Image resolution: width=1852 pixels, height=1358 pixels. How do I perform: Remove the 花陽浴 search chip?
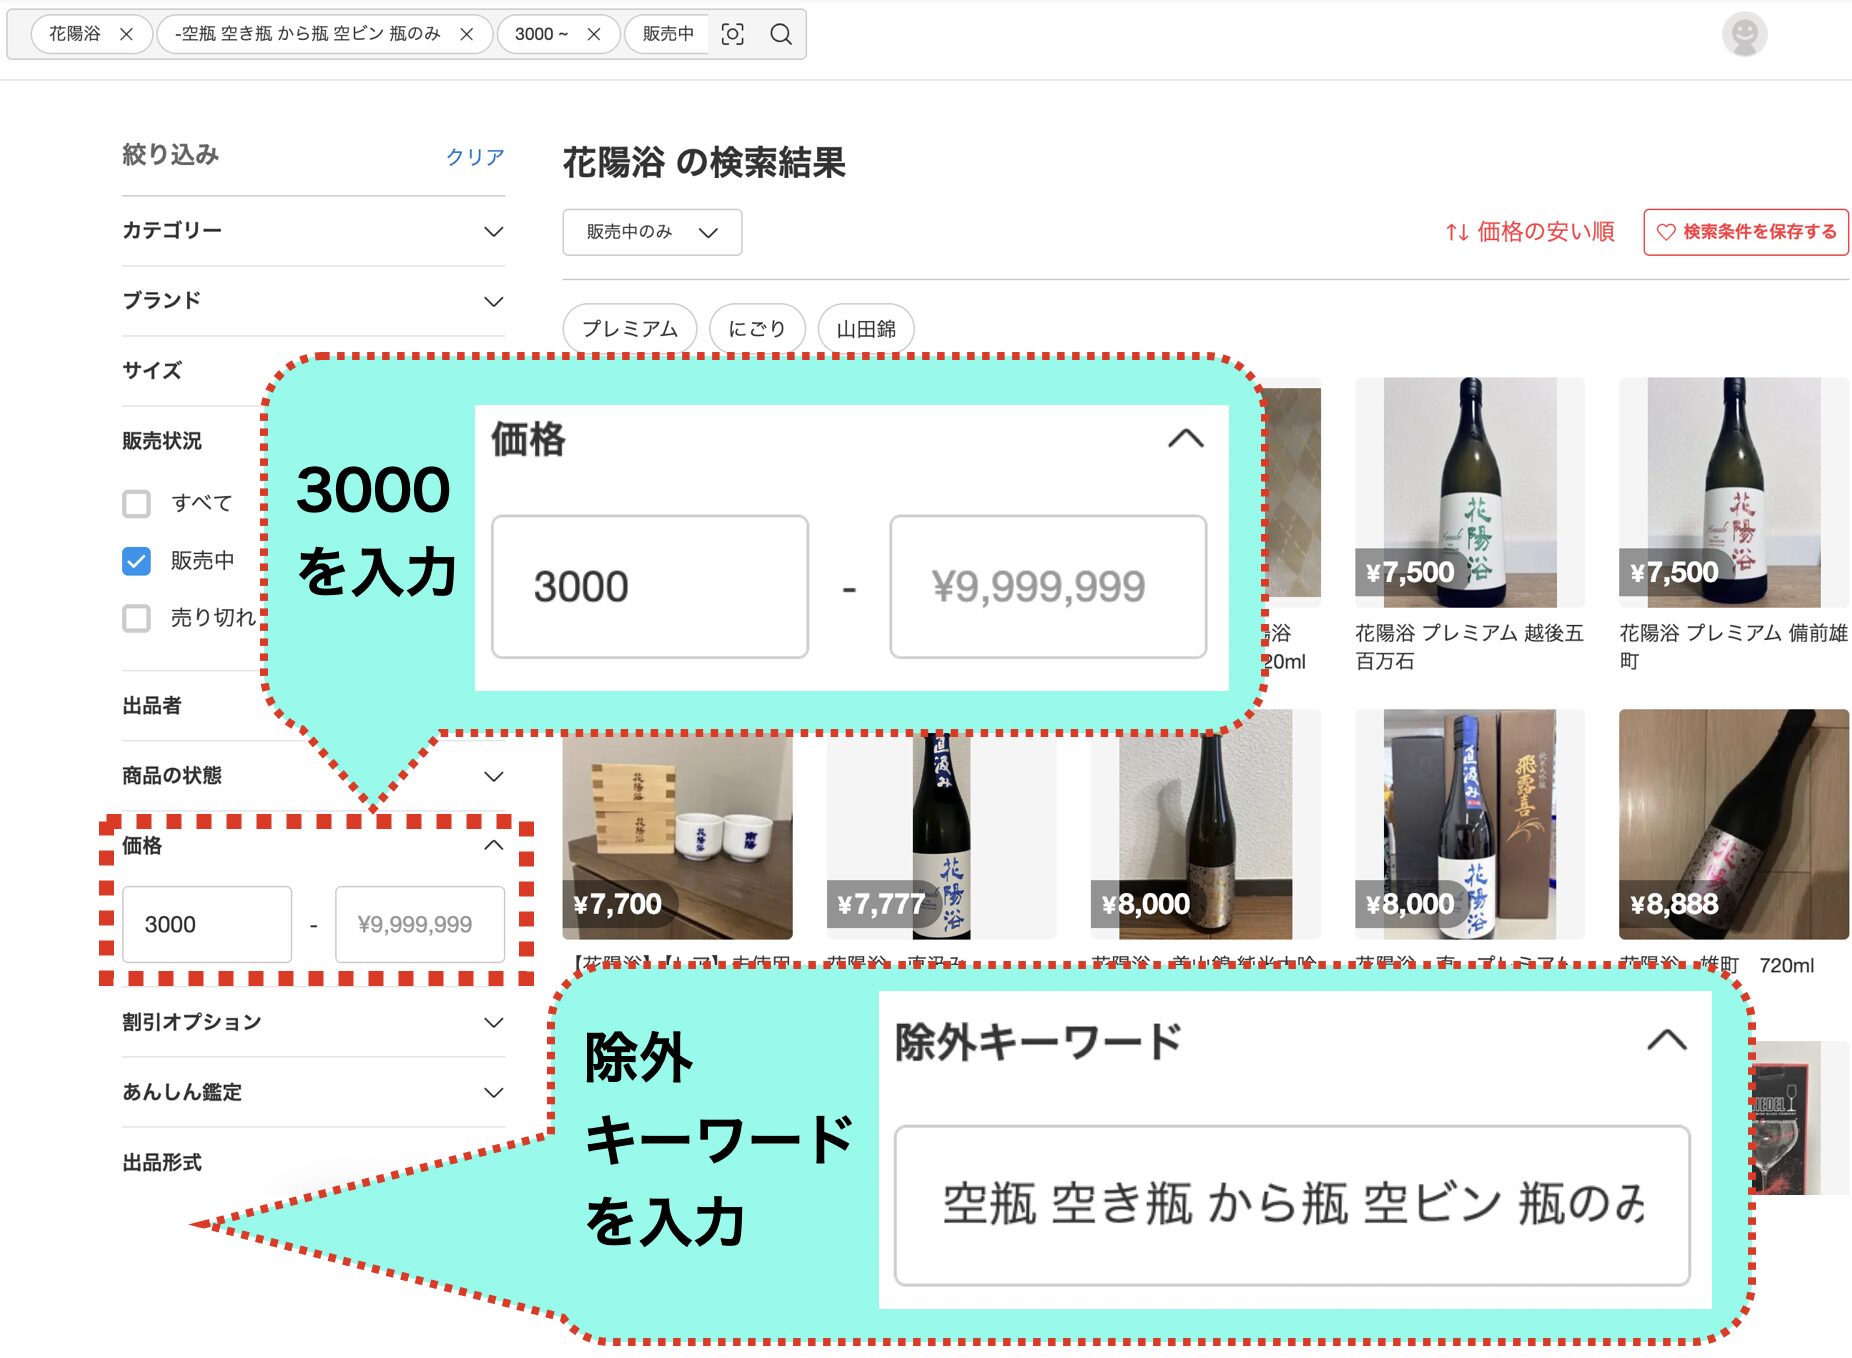click(x=127, y=34)
